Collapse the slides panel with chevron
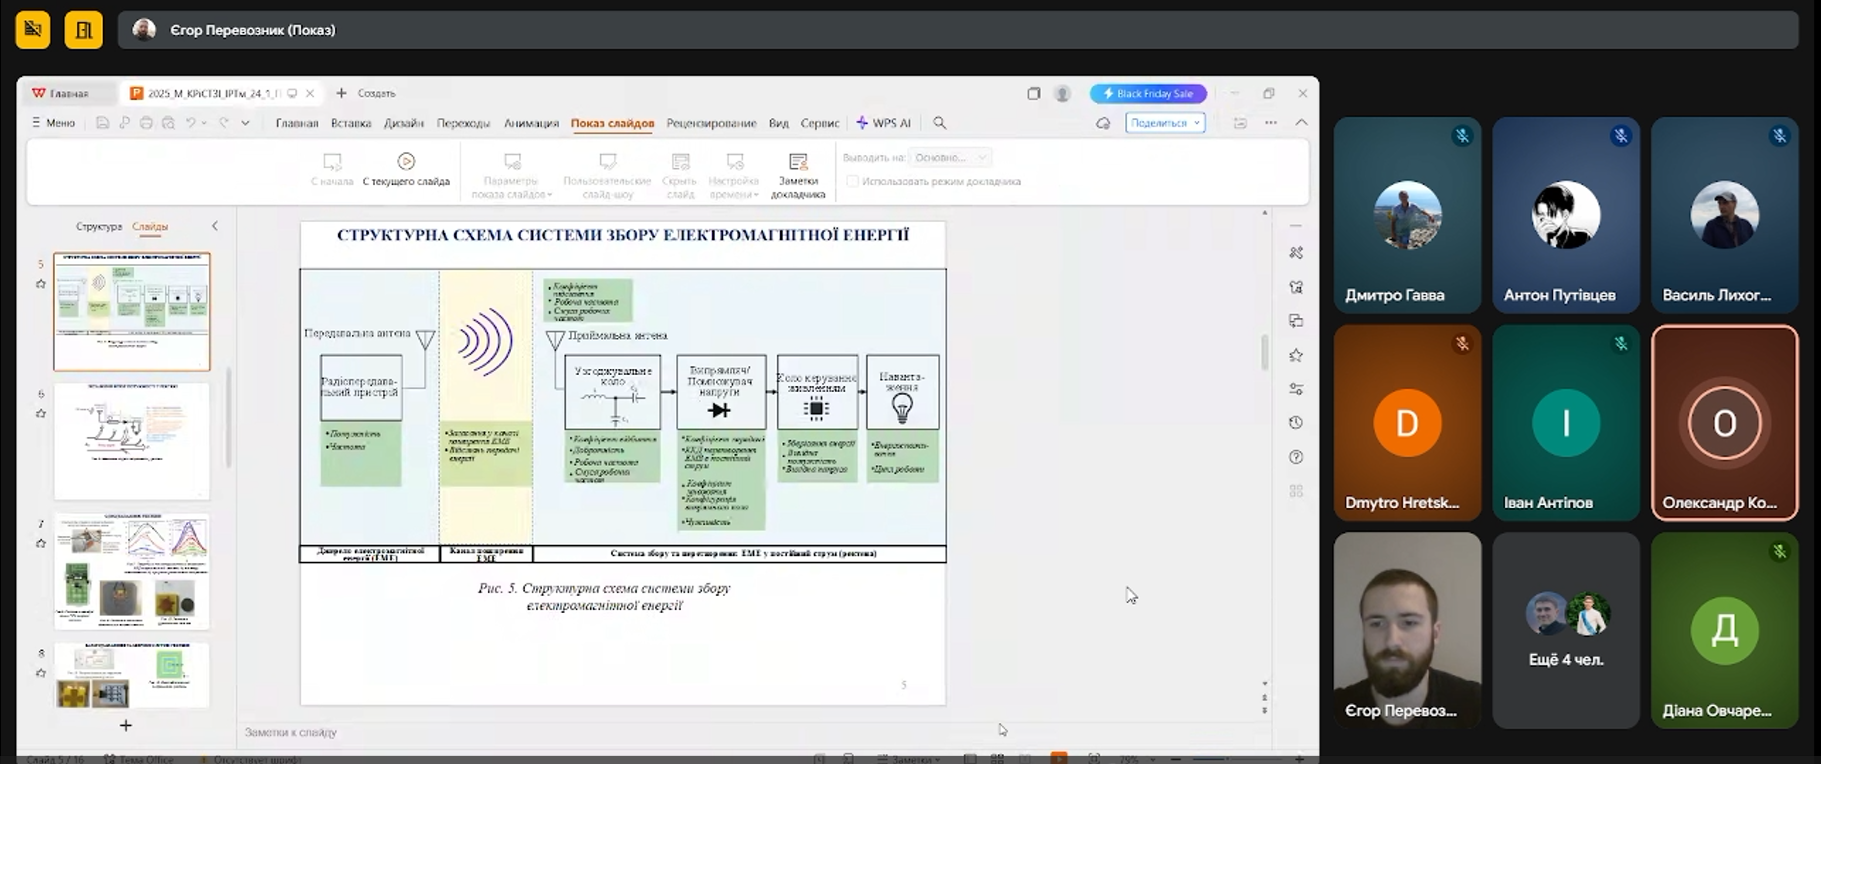This screenshot has width=1854, height=889. click(214, 226)
